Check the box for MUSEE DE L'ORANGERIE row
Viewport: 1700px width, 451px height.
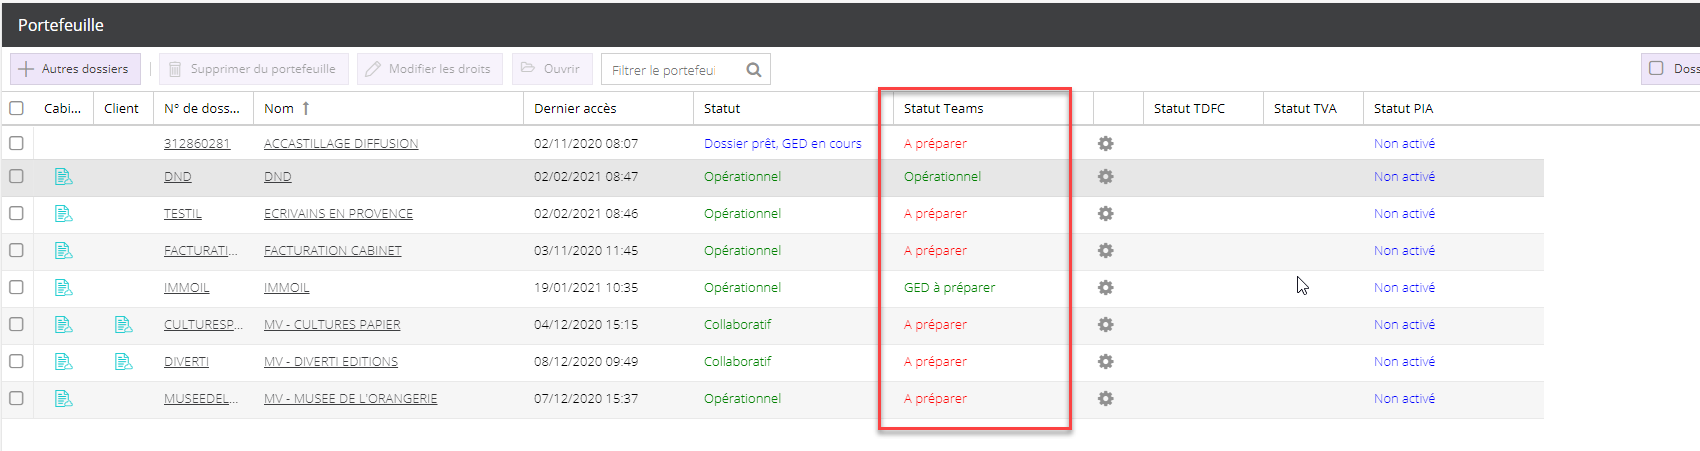pos(16,398)
